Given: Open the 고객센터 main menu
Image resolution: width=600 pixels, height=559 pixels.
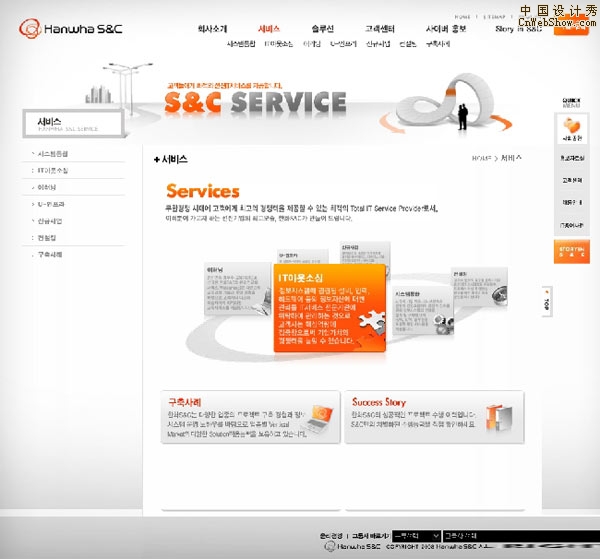Looking at the screenshot, I should (x=380, y=29).
